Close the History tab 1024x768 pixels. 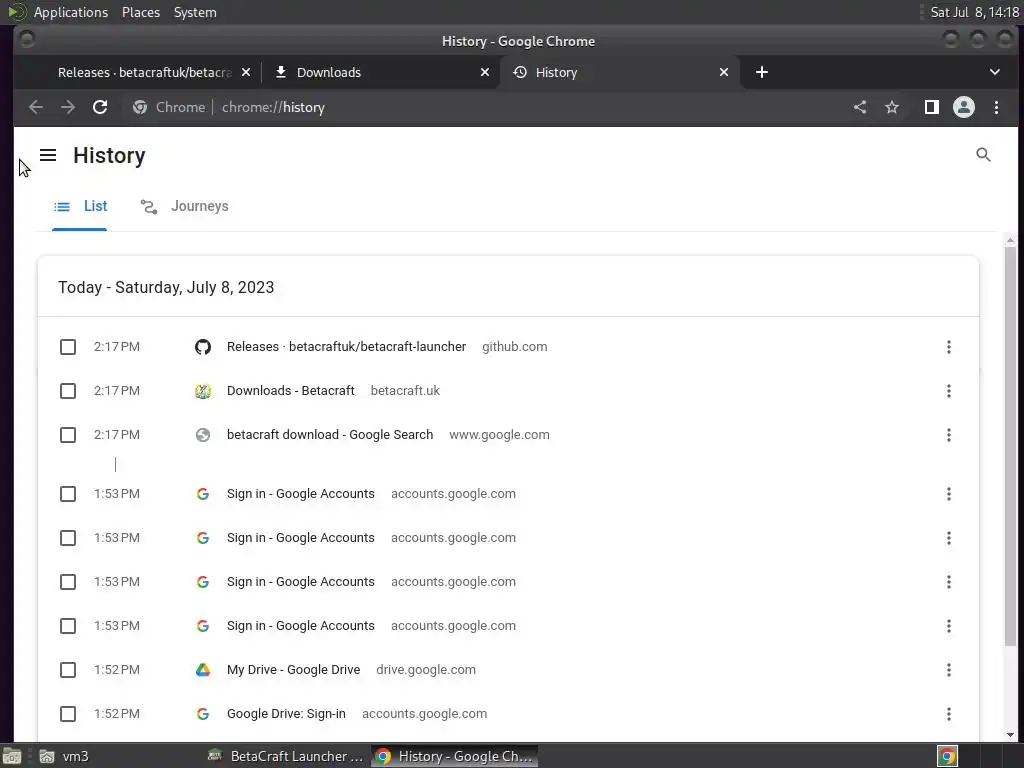click(724, 72)
